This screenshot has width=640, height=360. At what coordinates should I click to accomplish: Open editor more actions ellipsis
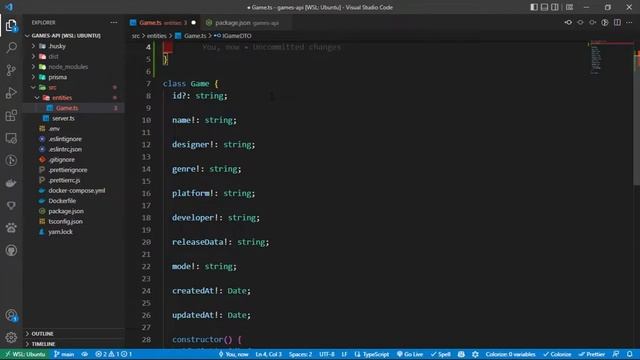tap(629, 22)
